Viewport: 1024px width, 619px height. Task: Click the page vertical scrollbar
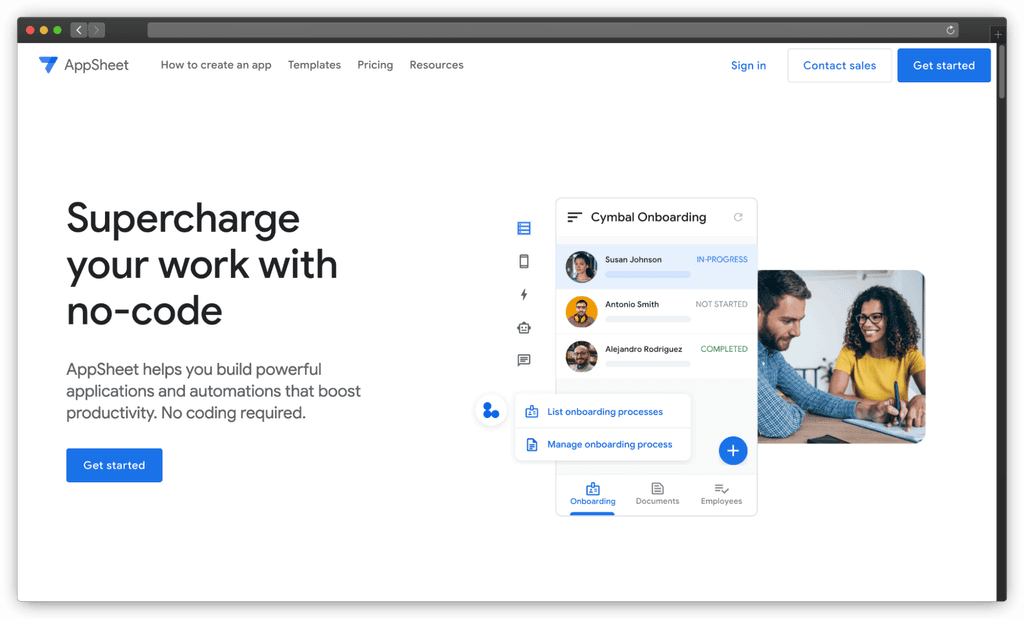1002,72
